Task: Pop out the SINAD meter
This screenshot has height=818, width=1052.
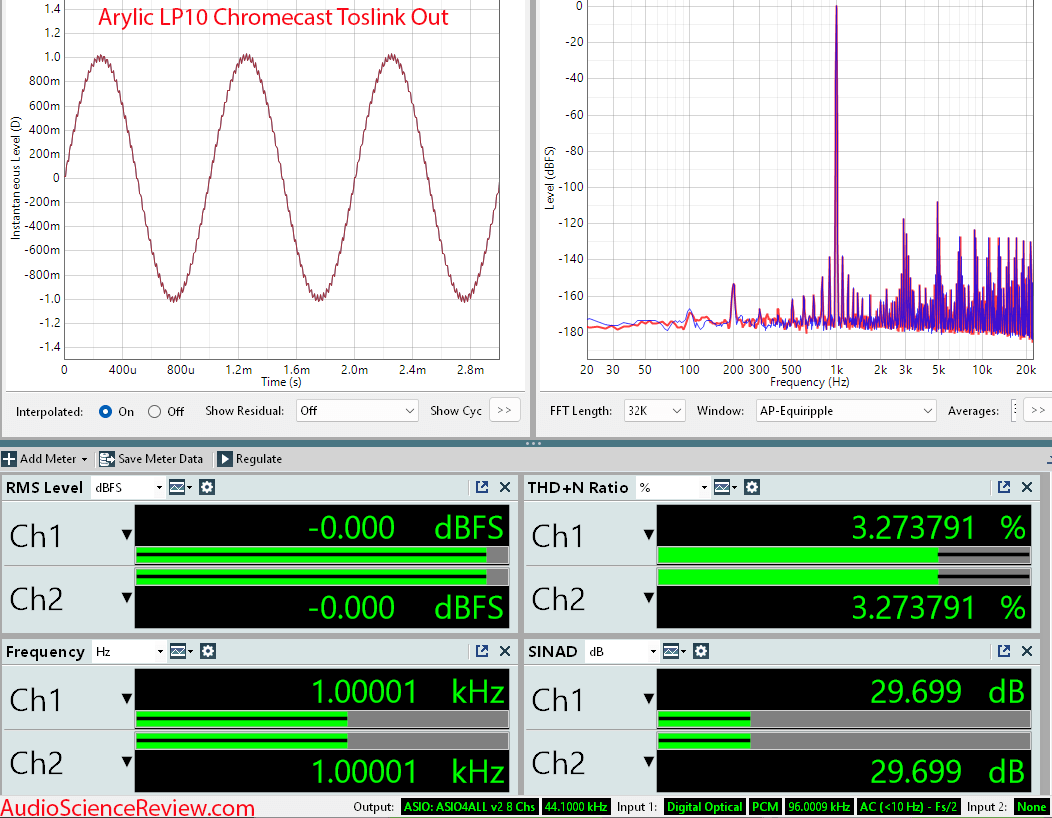Action: coord(1004,651)
